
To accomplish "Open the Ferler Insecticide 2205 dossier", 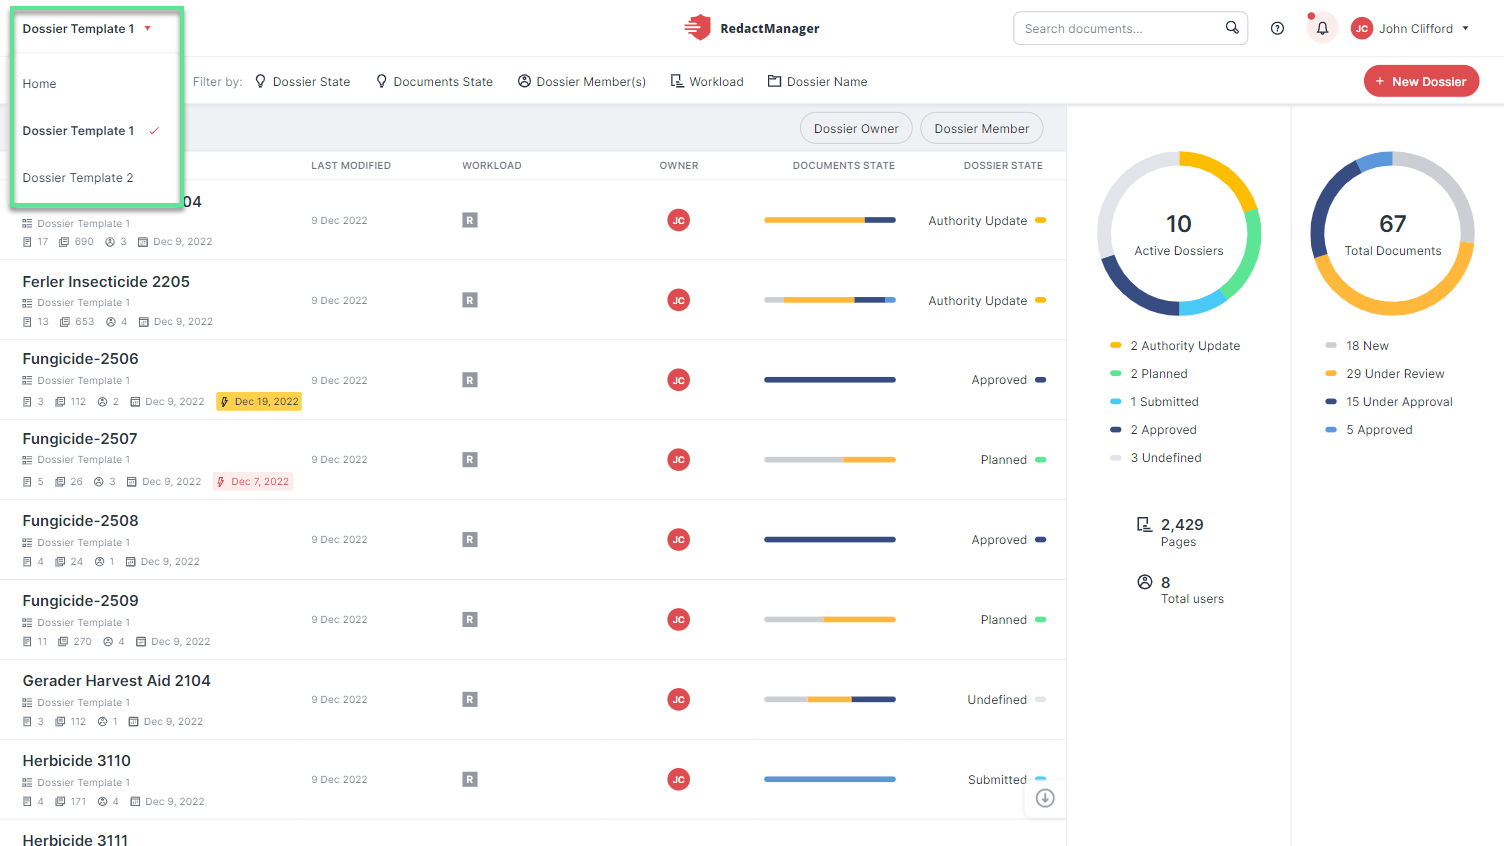I will (106, 282).
